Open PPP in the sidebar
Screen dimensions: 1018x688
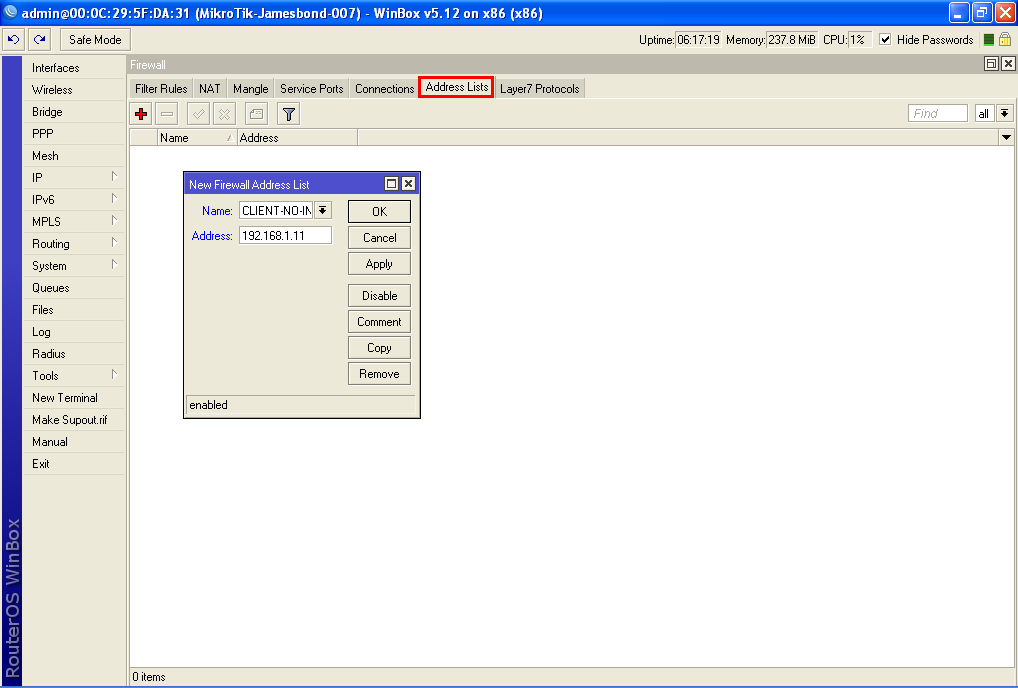point(74,134)
